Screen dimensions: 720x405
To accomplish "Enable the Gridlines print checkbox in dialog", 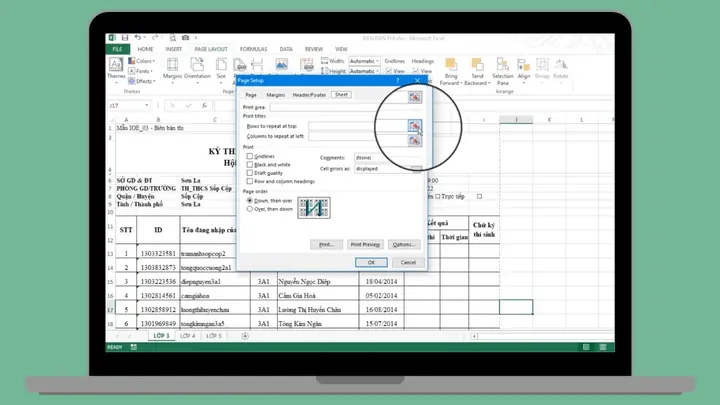I will [x=250, y=157].
